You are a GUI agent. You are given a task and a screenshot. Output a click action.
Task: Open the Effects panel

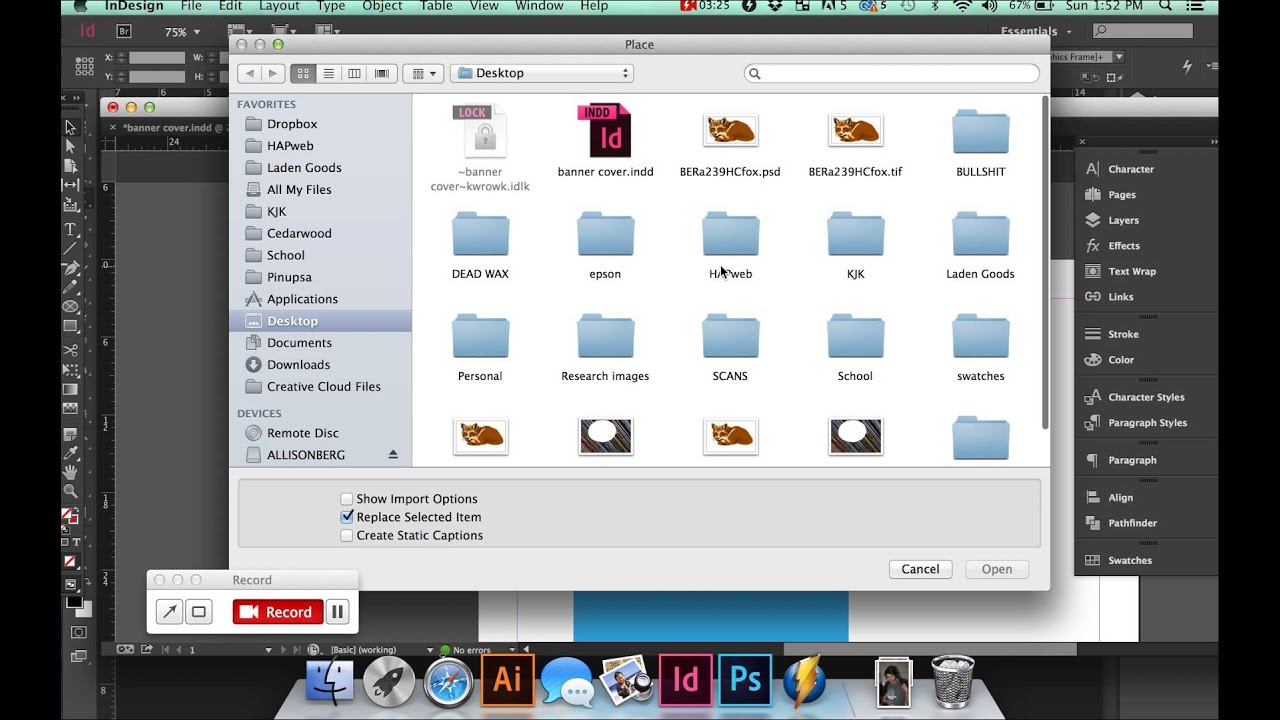point(1123,246)
